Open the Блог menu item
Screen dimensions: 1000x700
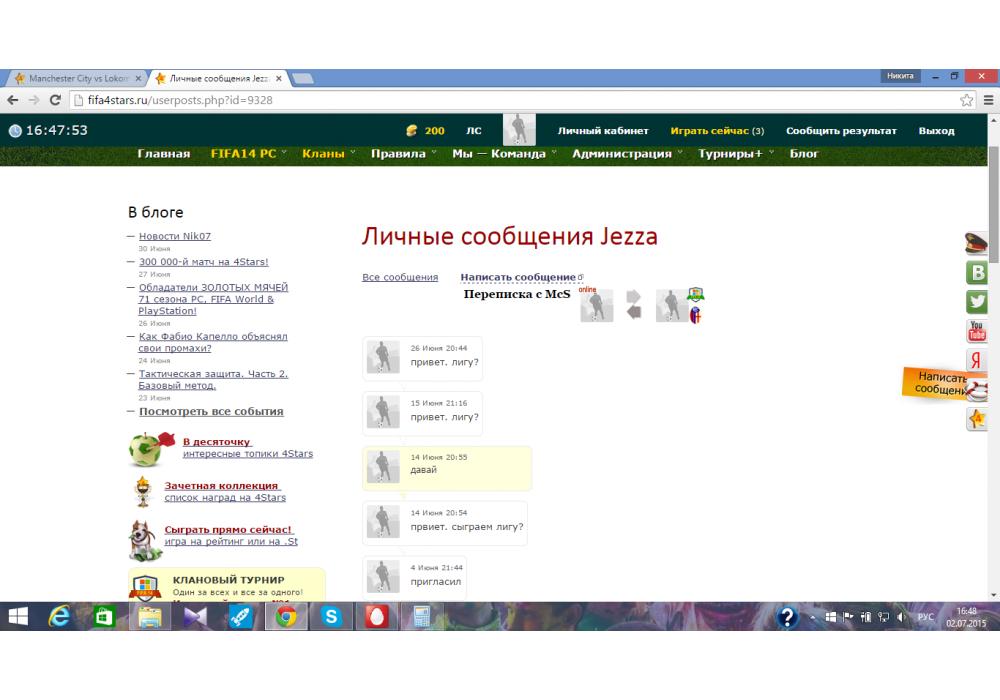[x=804, y=154]
